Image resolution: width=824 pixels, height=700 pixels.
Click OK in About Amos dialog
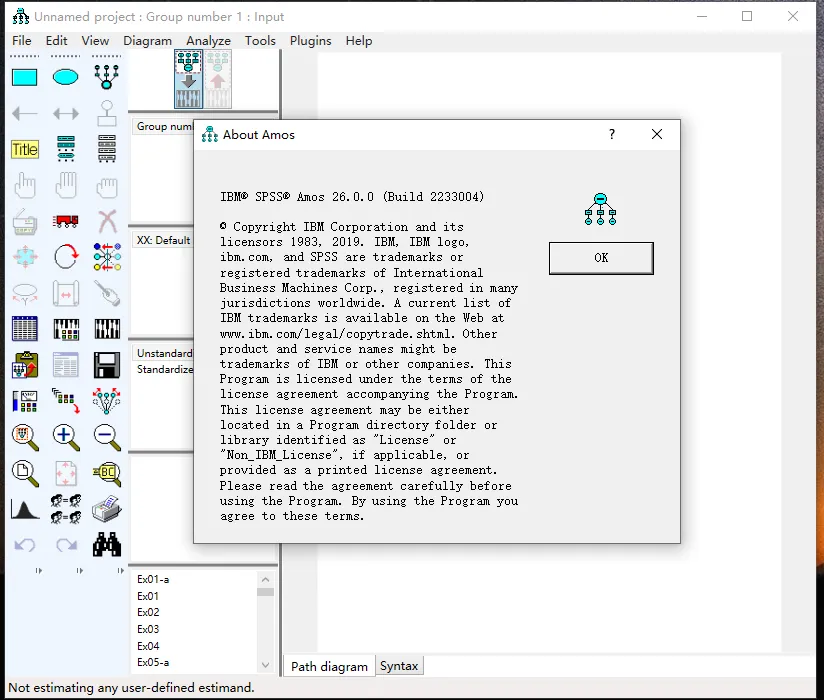[601, 258]
